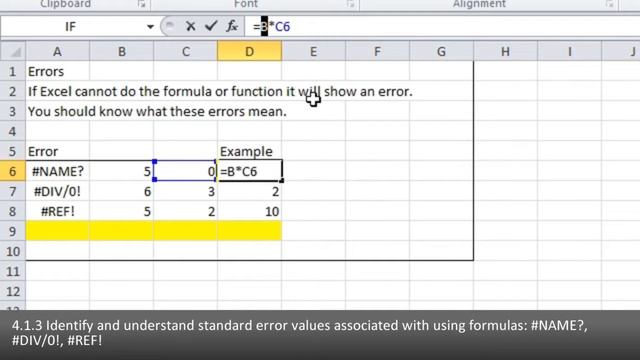Viewport: 640px width, 360px height.
Task: Select row 7 header
Action: [13, 191]
